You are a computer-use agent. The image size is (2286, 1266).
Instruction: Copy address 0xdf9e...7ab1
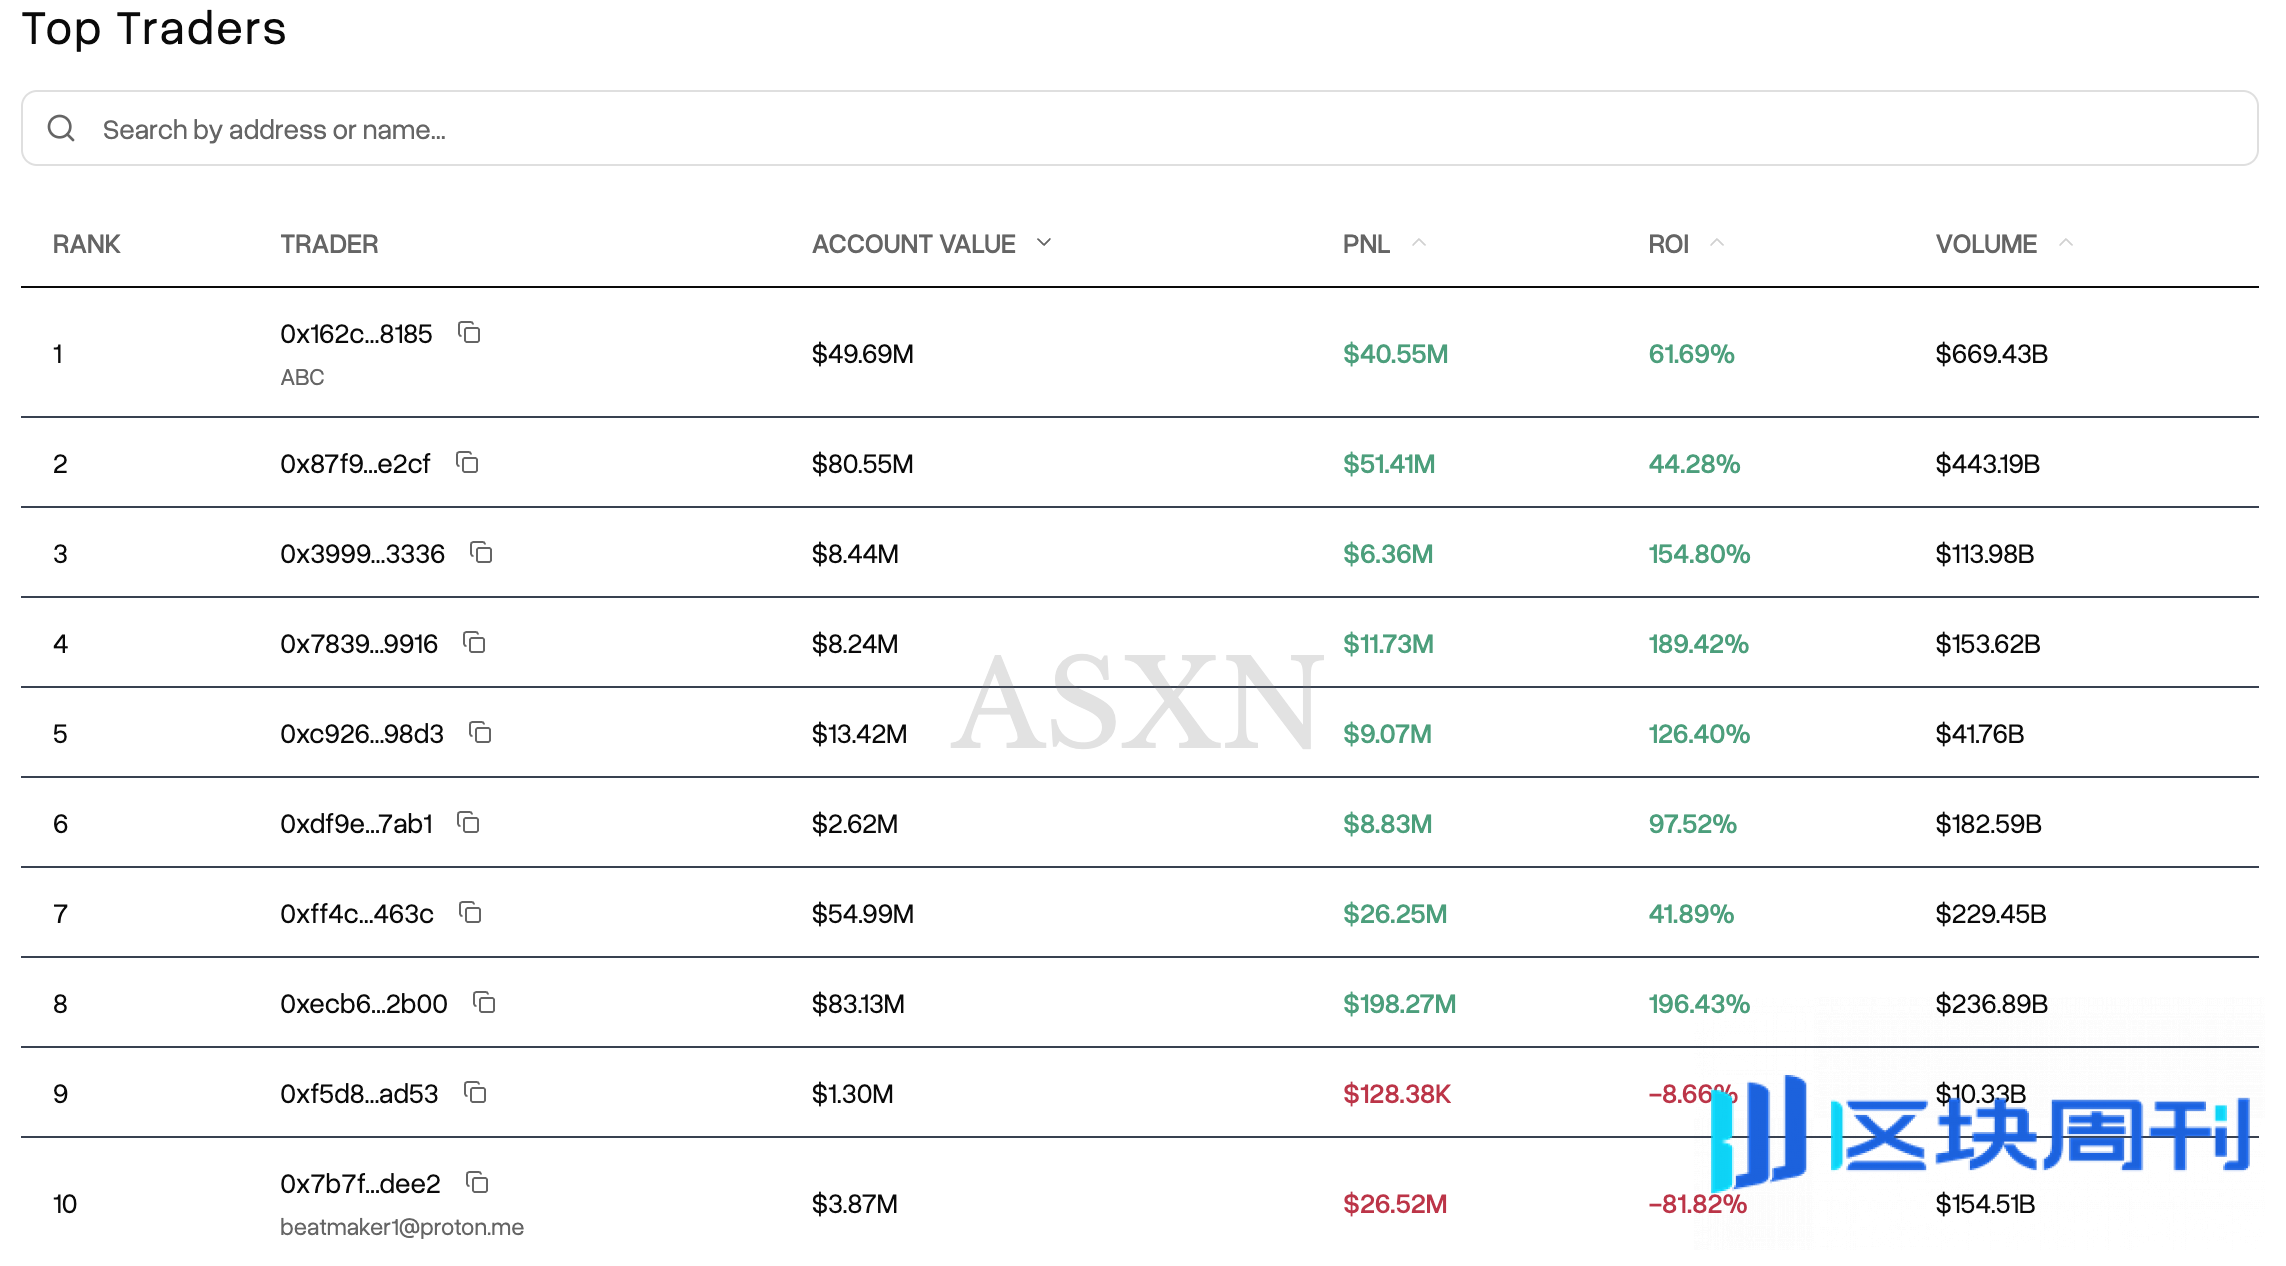(x=468, y=823)
